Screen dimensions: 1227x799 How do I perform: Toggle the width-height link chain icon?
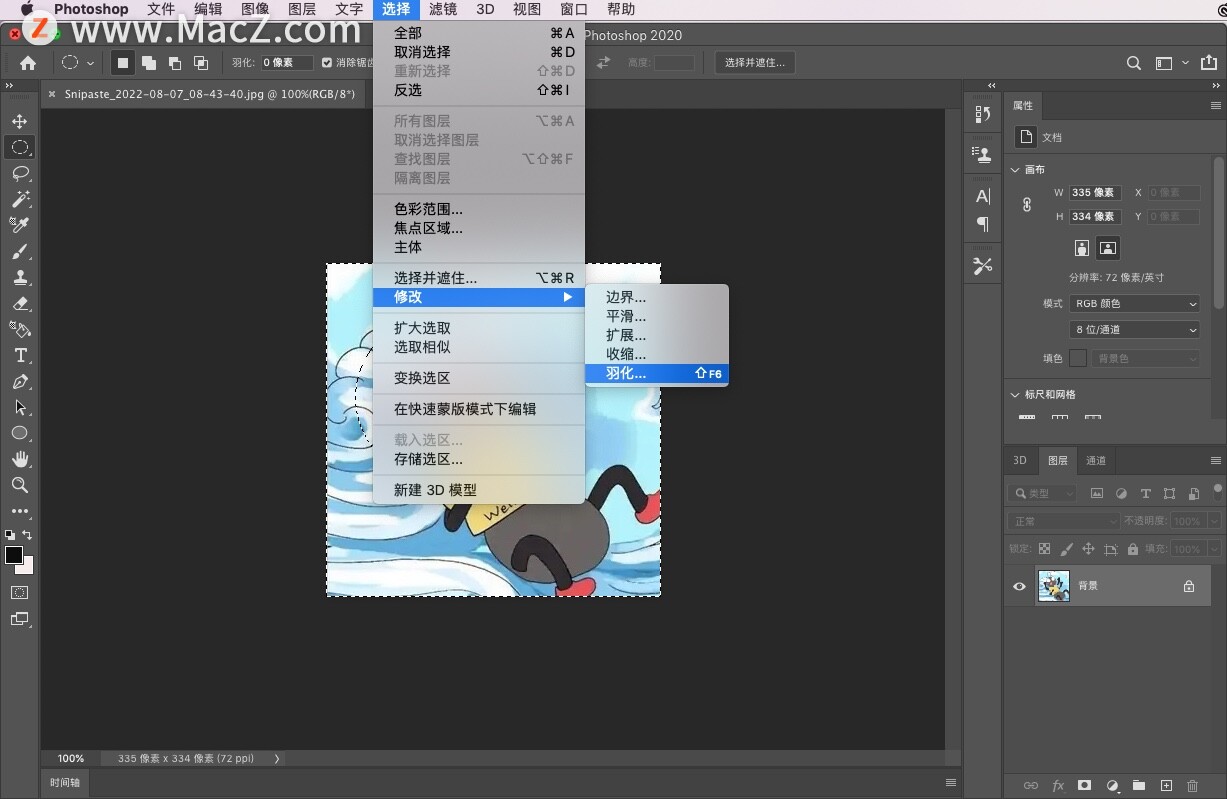1026,204
